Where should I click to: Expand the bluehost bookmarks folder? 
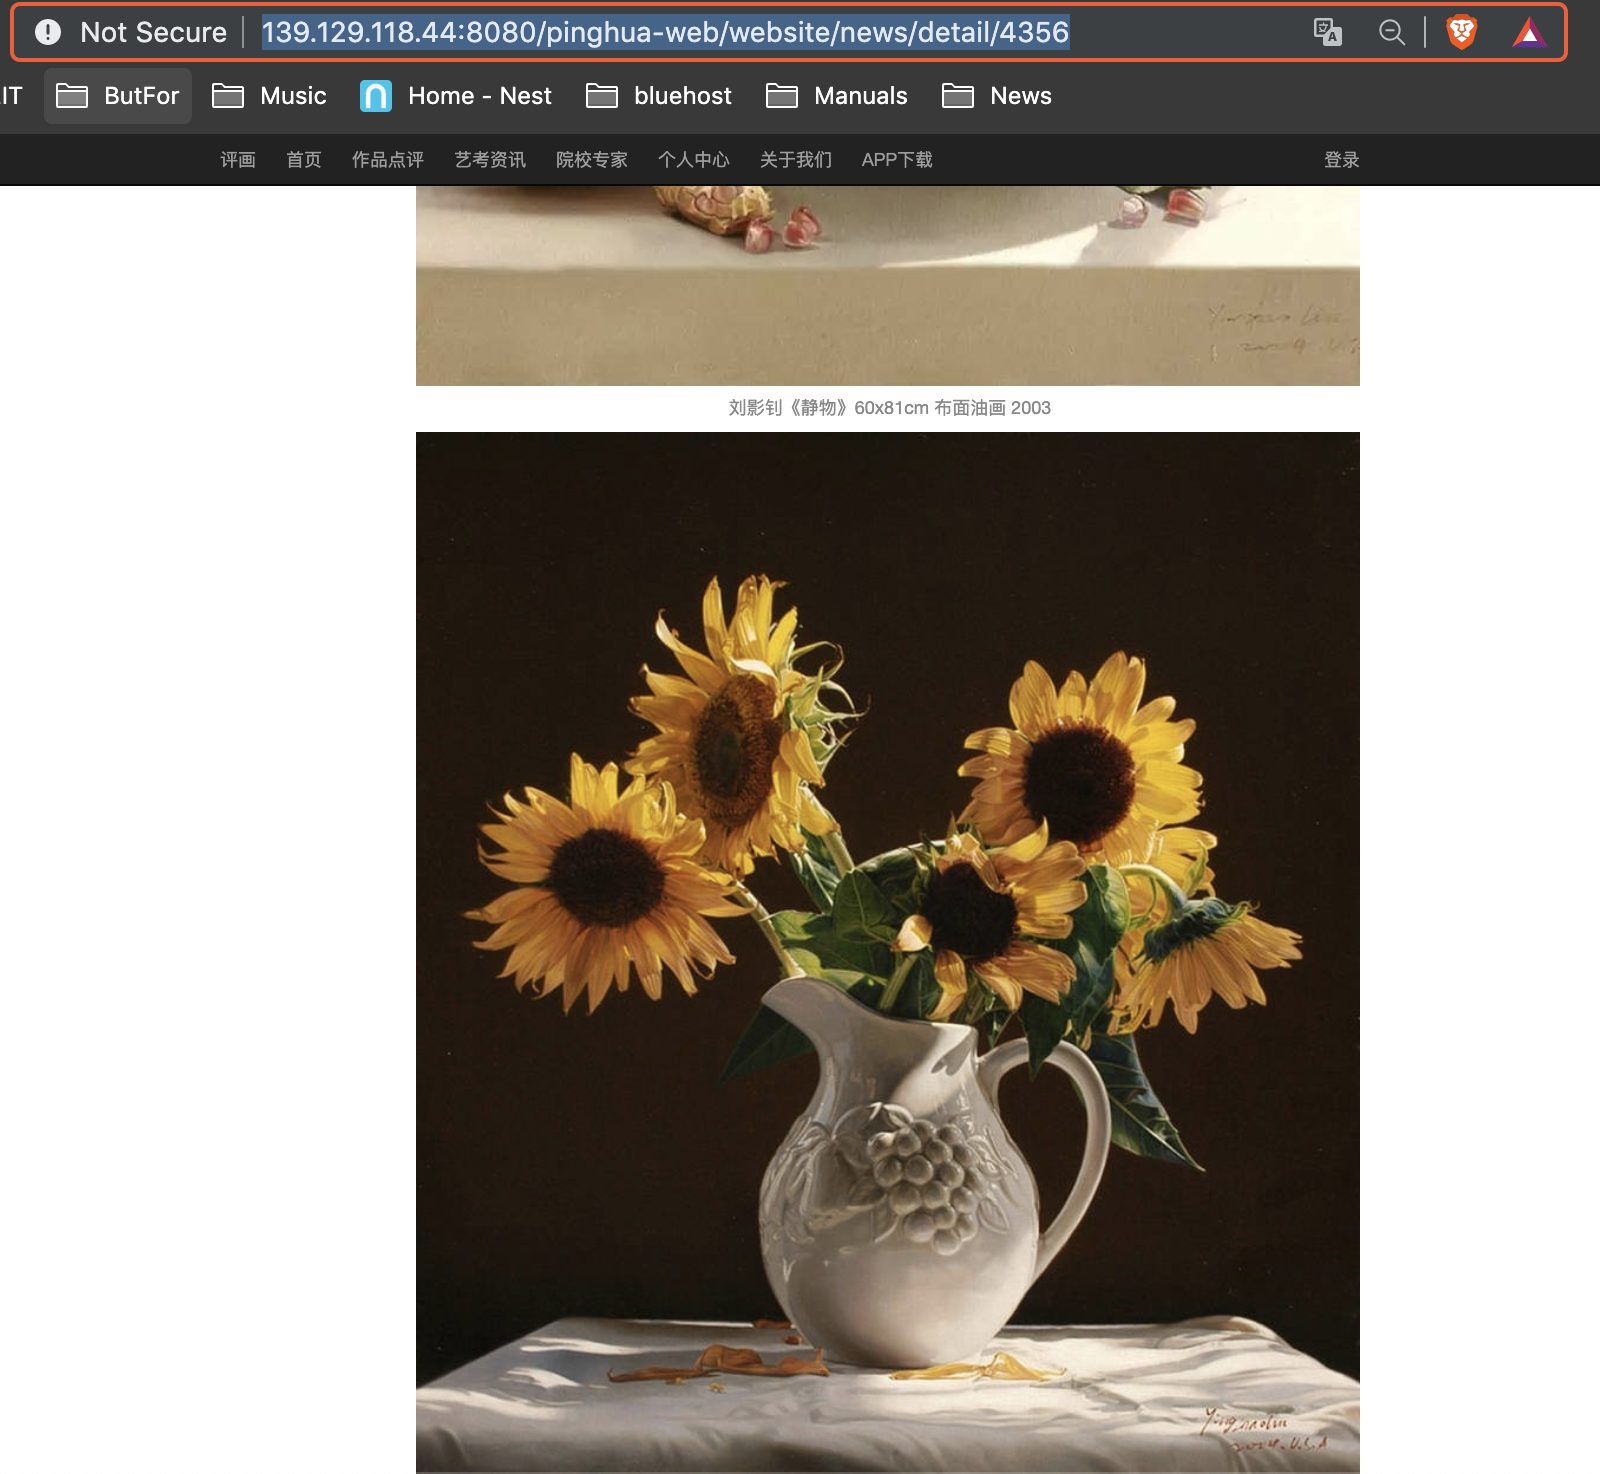tap(659, 96)
